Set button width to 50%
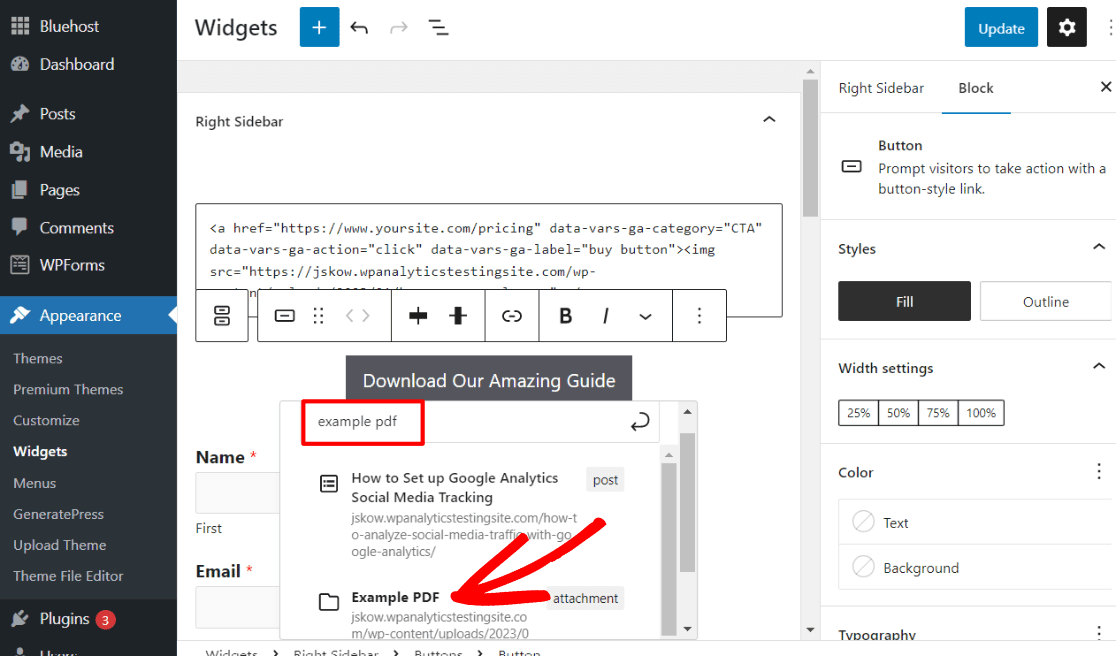This screenshot has height=656, width=1116. (x=897, y=412)
